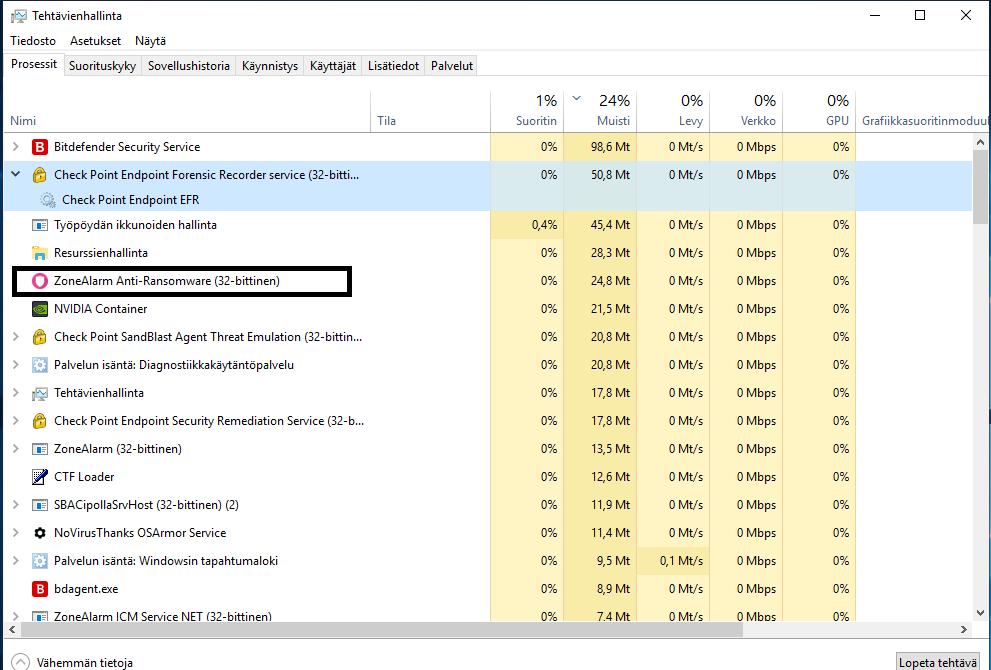Expand Endpoint Security Remediation Service row
991x670 pixels.
click(x=16, y=421)
